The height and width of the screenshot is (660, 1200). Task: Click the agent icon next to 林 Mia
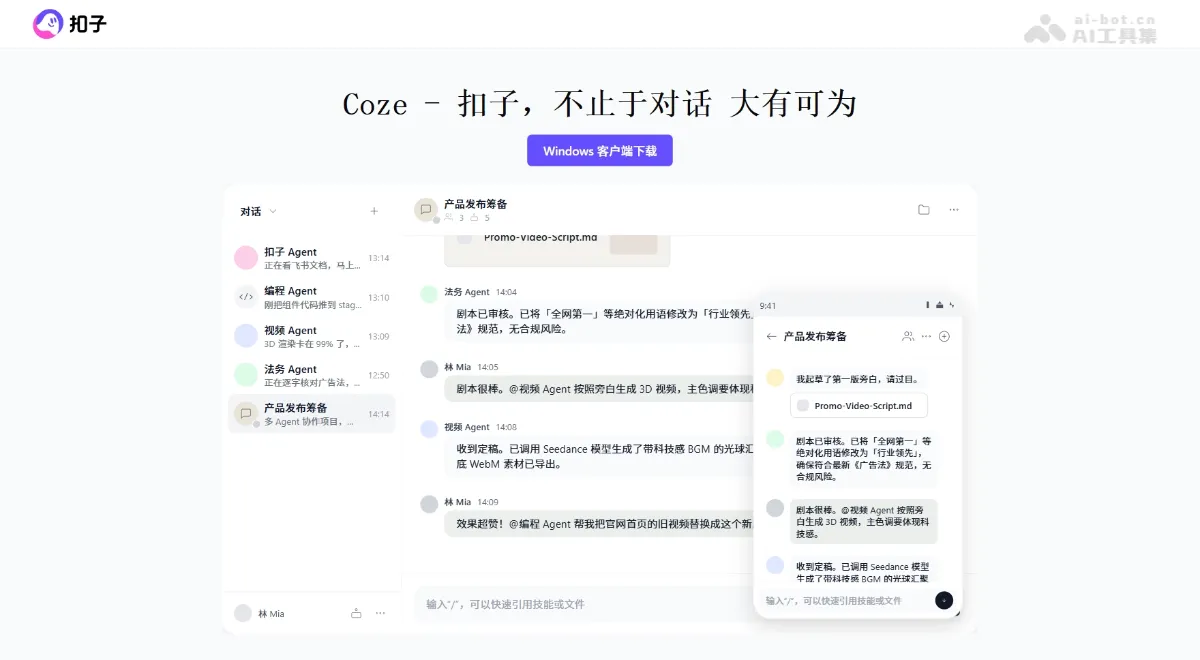coord(356,613)
